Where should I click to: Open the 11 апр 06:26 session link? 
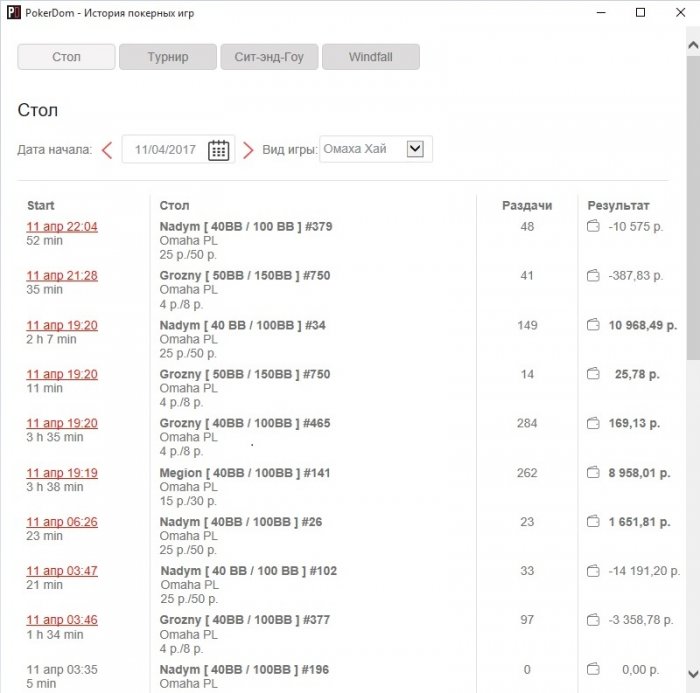click(62, 522)
